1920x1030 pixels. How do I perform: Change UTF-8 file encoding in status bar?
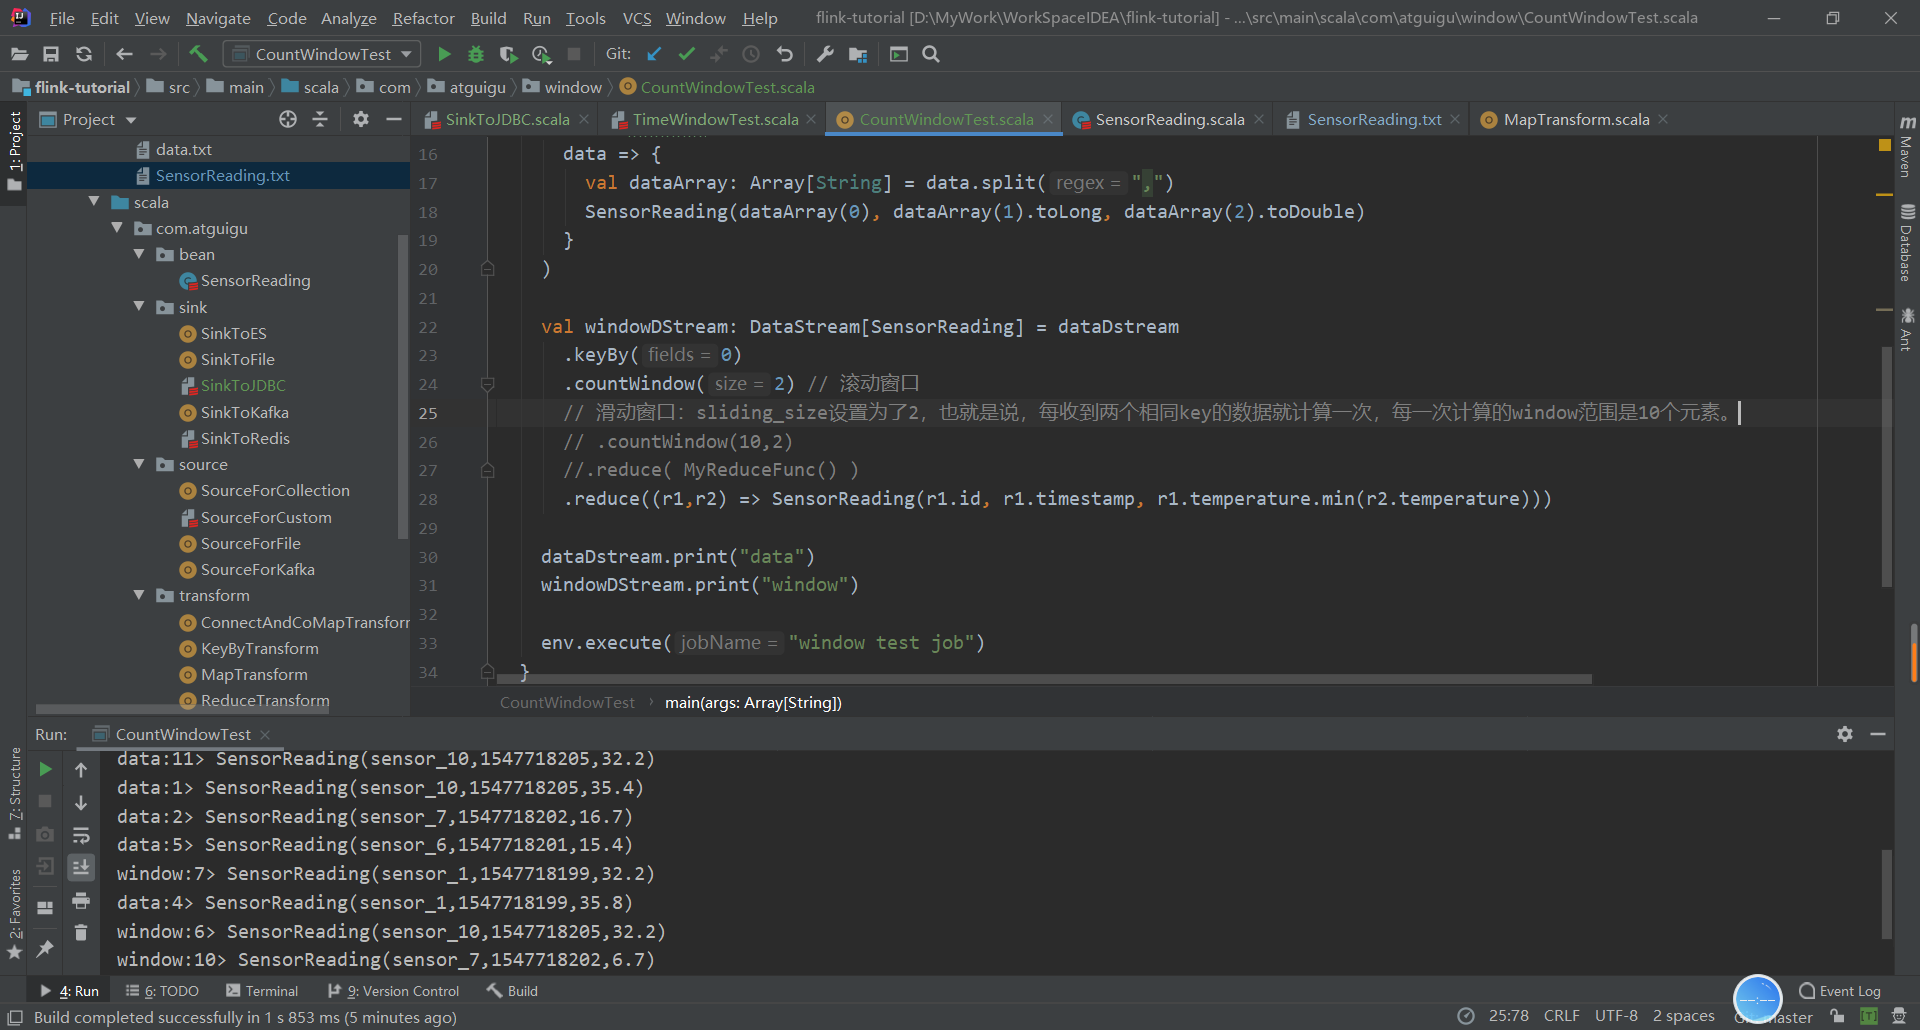click(1616, 1016)
